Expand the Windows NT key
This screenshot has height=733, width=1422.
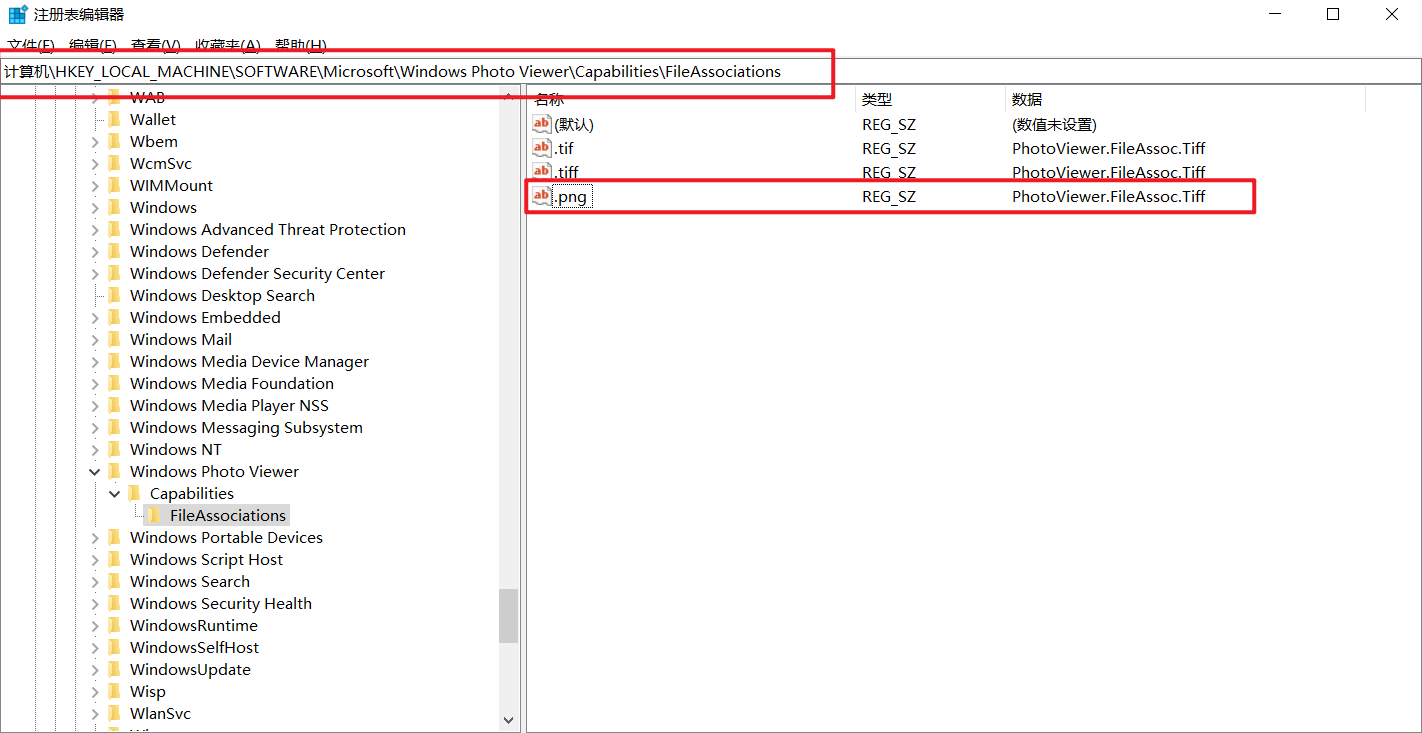95,449
